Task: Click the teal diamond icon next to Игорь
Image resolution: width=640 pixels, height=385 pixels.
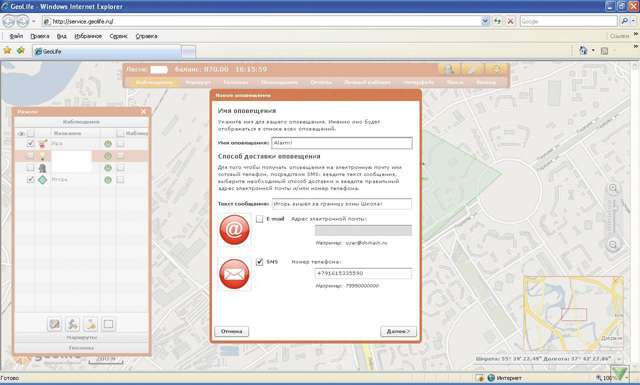Action: 42,180
